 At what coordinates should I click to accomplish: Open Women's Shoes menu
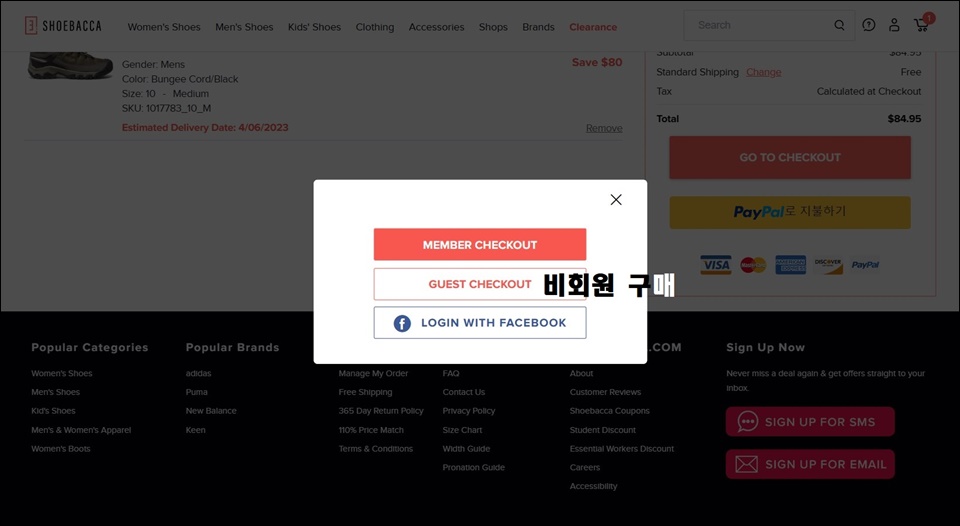coord(164,27)
